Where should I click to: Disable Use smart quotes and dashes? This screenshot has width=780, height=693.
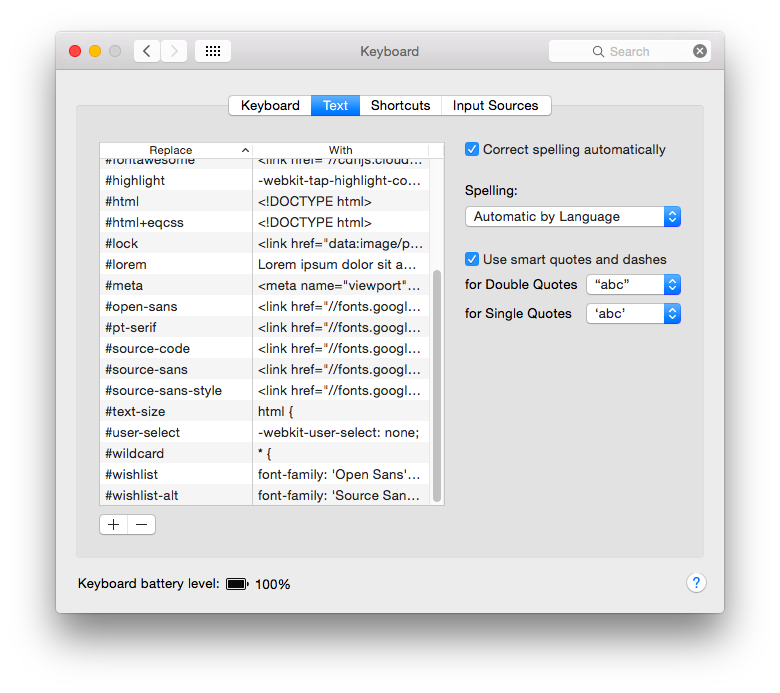pyautogui.click(x=472, y=259)
